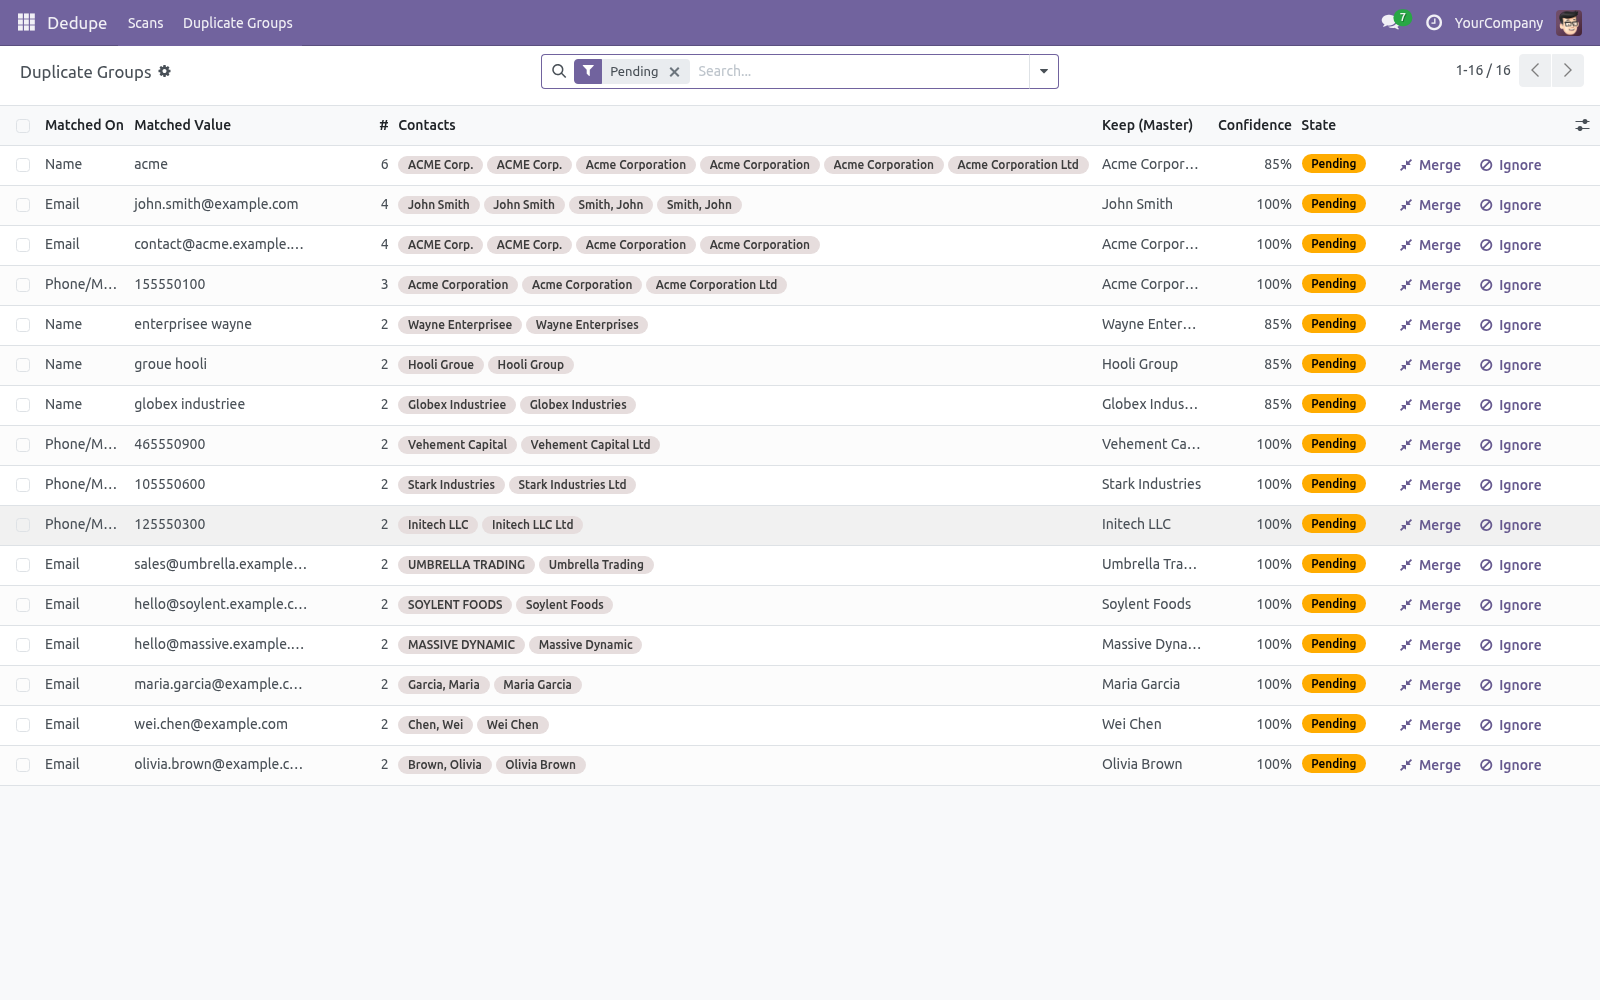Open the Duplicate Groups menu

tap(238, 23)
